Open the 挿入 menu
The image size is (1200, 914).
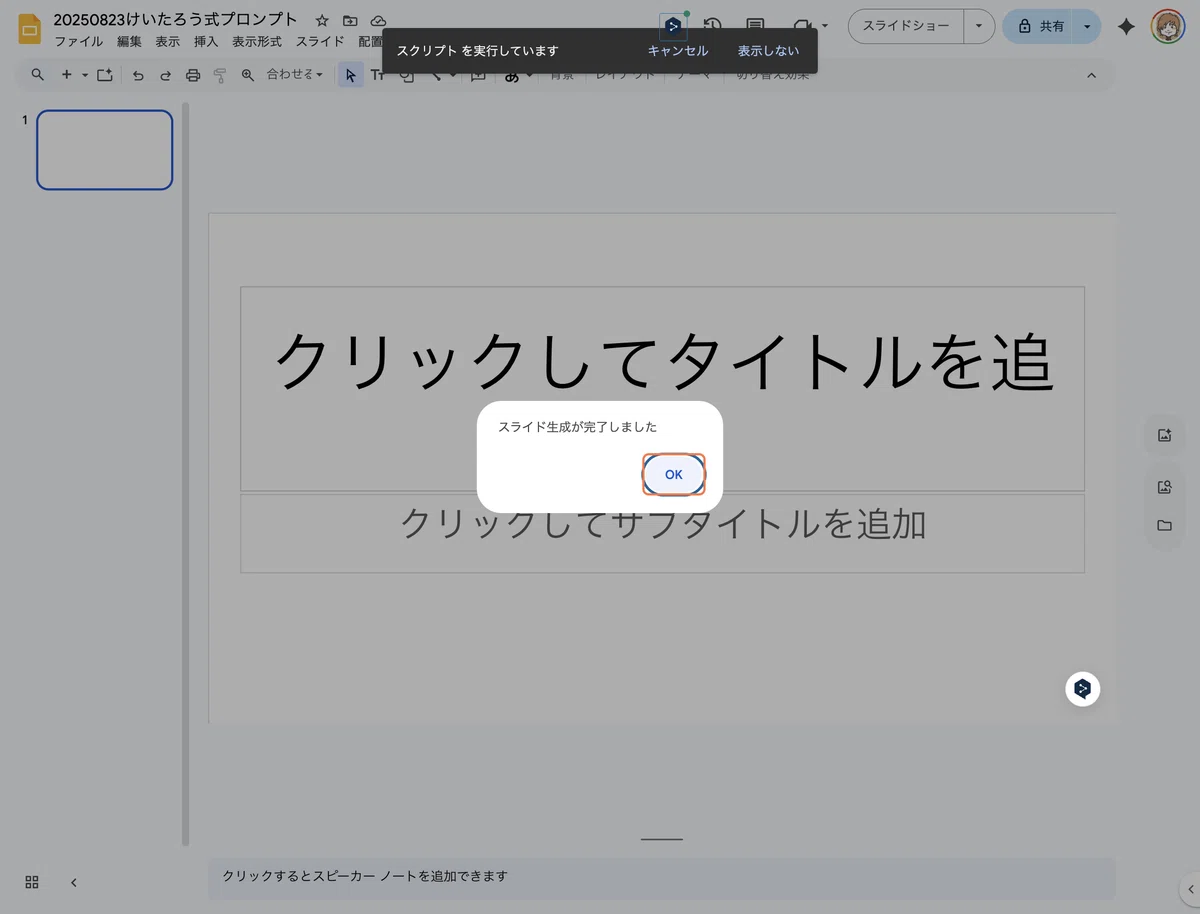click(x=206, y=42)
